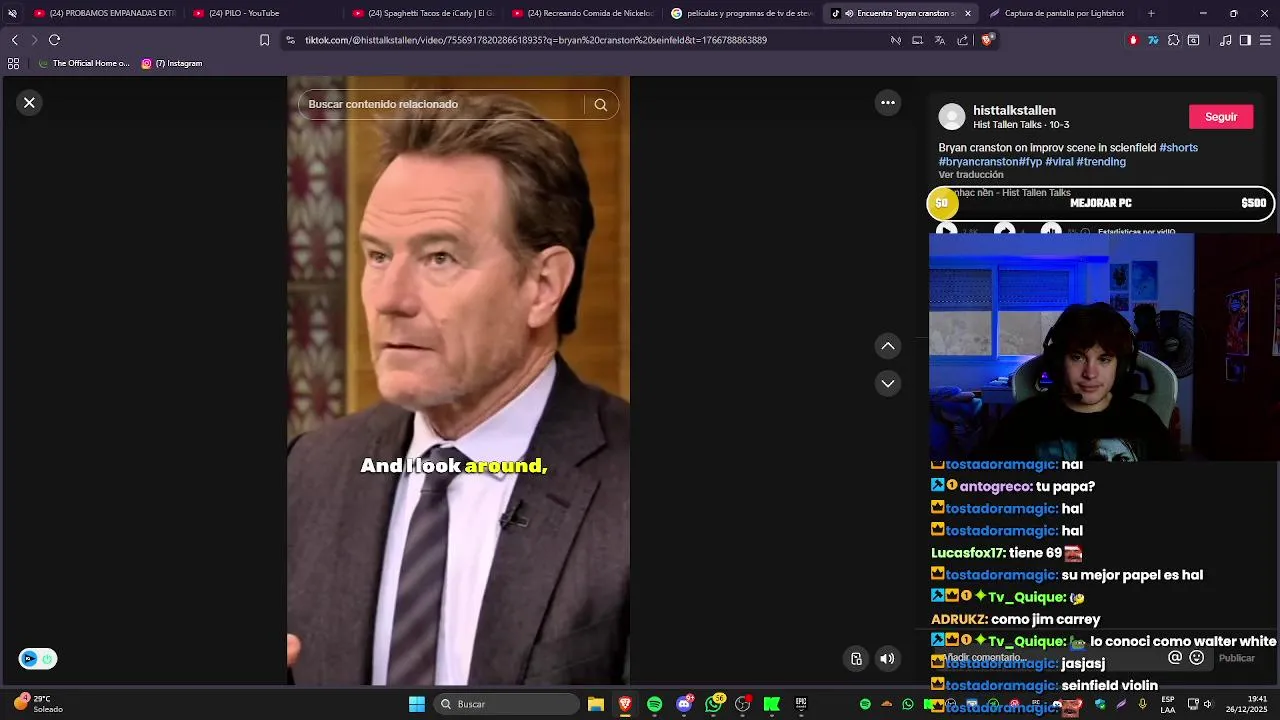
Task: Click the #bryancranston hashtag
Action: (978, 162)
